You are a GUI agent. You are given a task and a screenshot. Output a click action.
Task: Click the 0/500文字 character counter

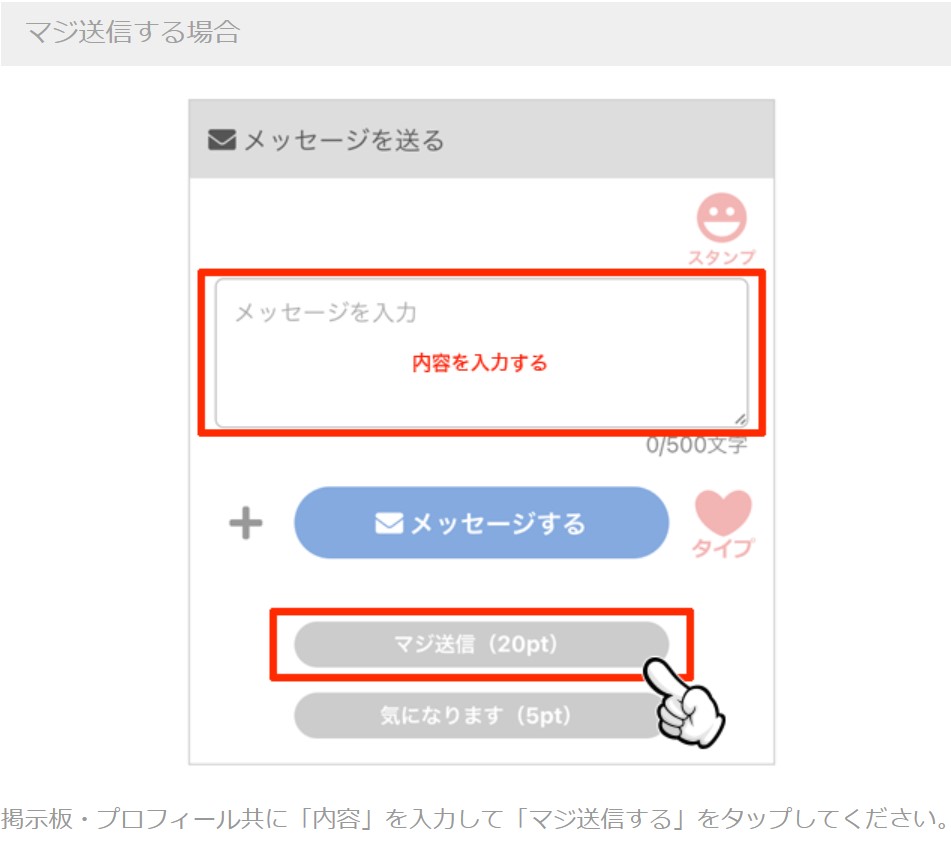[696, 445]
